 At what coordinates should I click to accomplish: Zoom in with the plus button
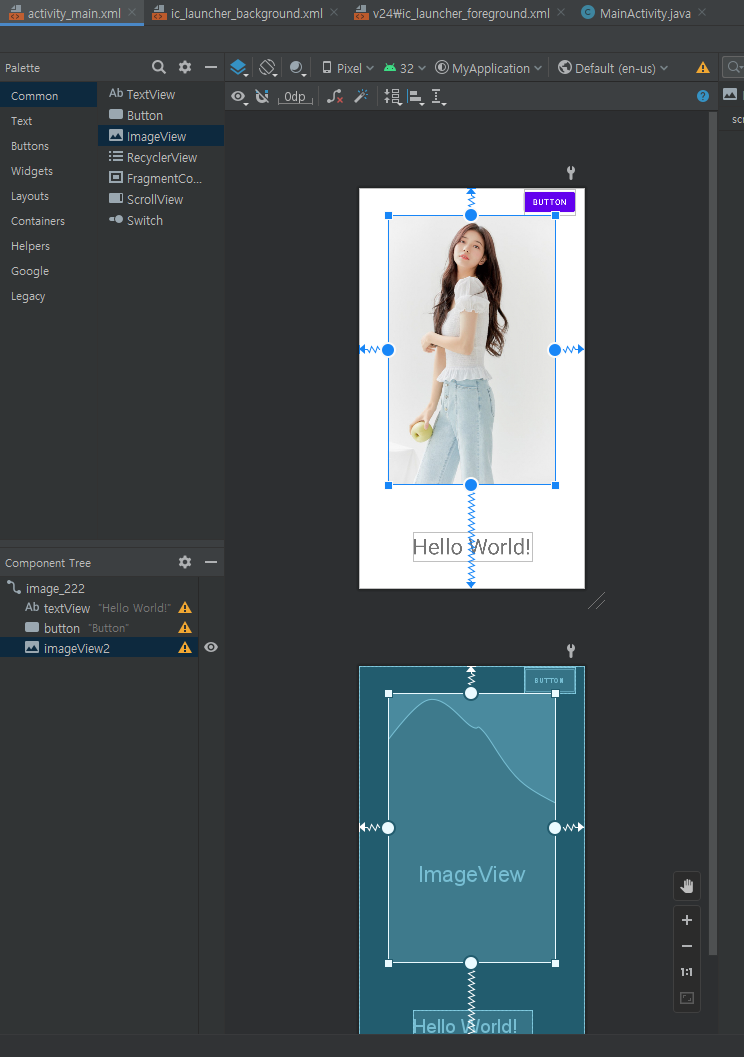[x=687, y=920]
